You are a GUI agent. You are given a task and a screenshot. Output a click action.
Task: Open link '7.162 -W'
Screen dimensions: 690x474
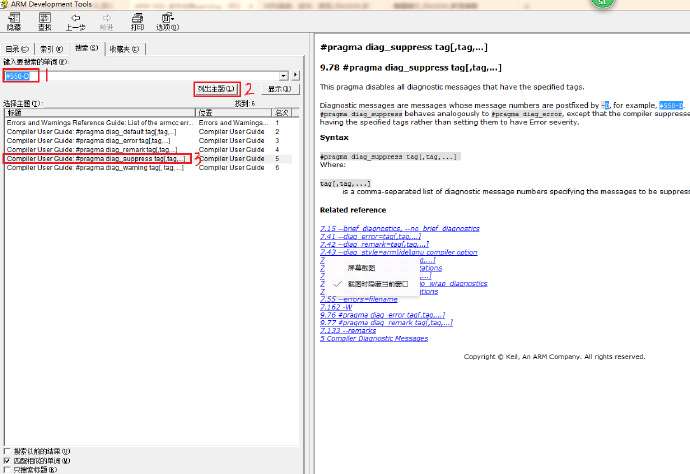(336, 307)
